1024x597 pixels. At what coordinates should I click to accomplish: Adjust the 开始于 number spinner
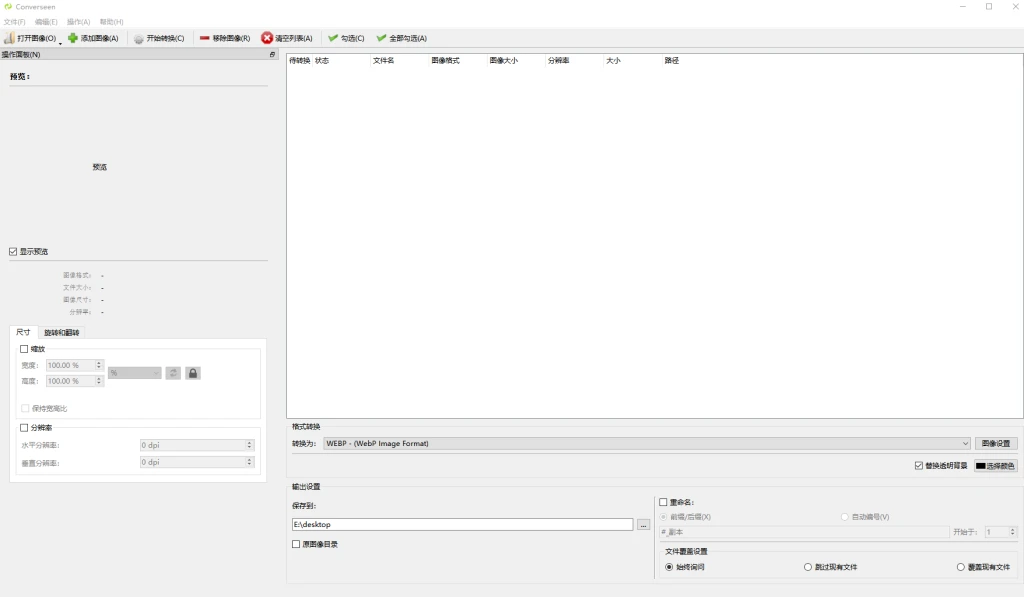(1013, 532)
